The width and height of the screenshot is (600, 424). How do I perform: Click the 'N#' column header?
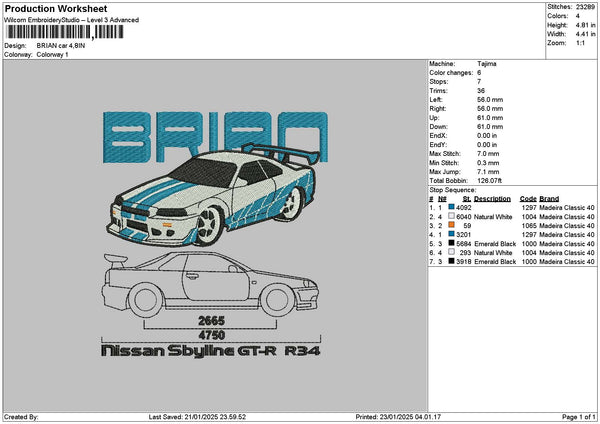(x=442, y=199)
